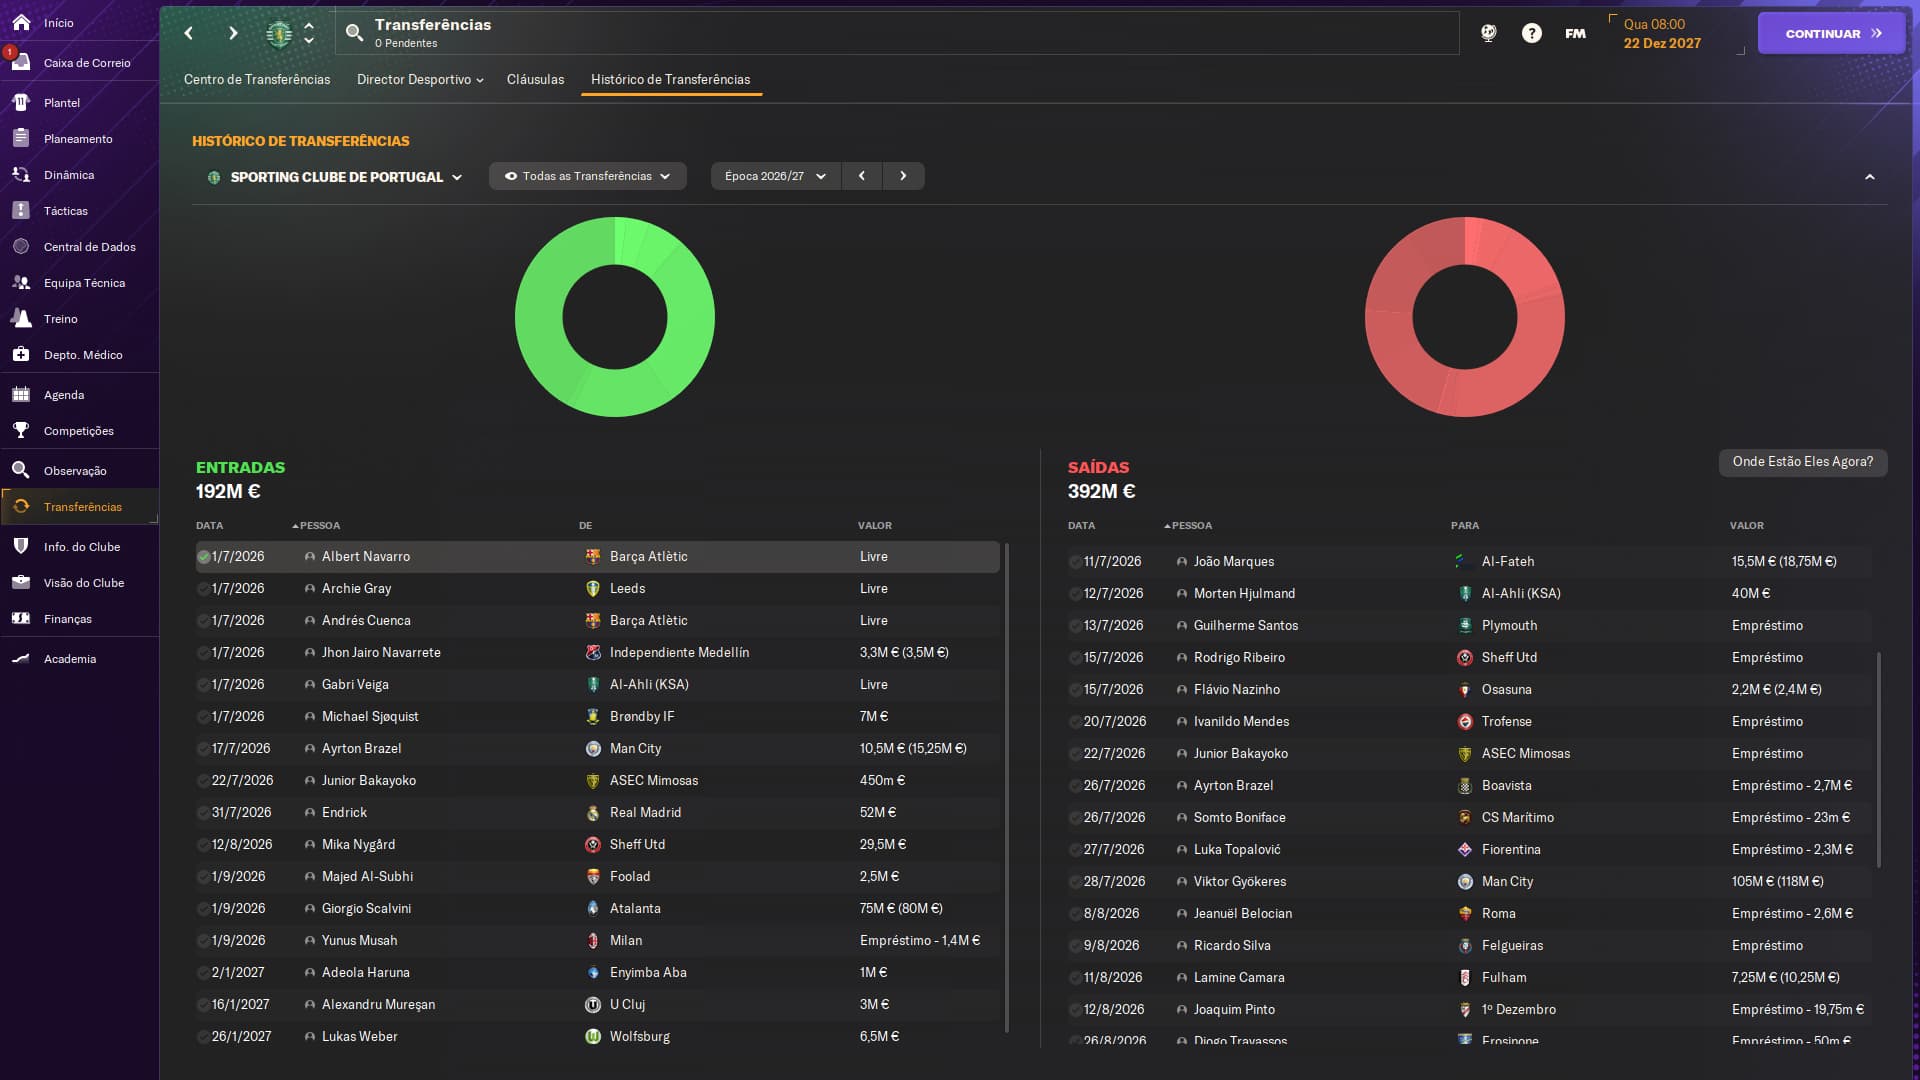Image resolution: width=1920 pixels, height=1080 pixels.
Task: Open Depto. Médico from the sidebar
Action: tap(83, 355)
